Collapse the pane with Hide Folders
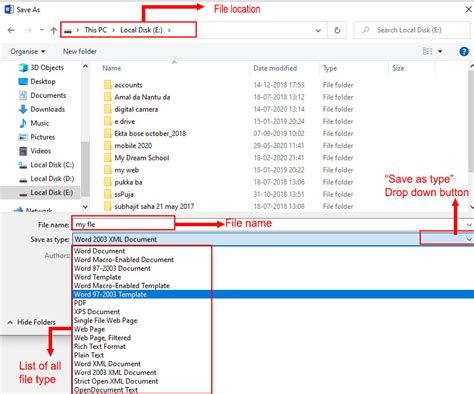The image size is (474, 394). tap(31, 322)
